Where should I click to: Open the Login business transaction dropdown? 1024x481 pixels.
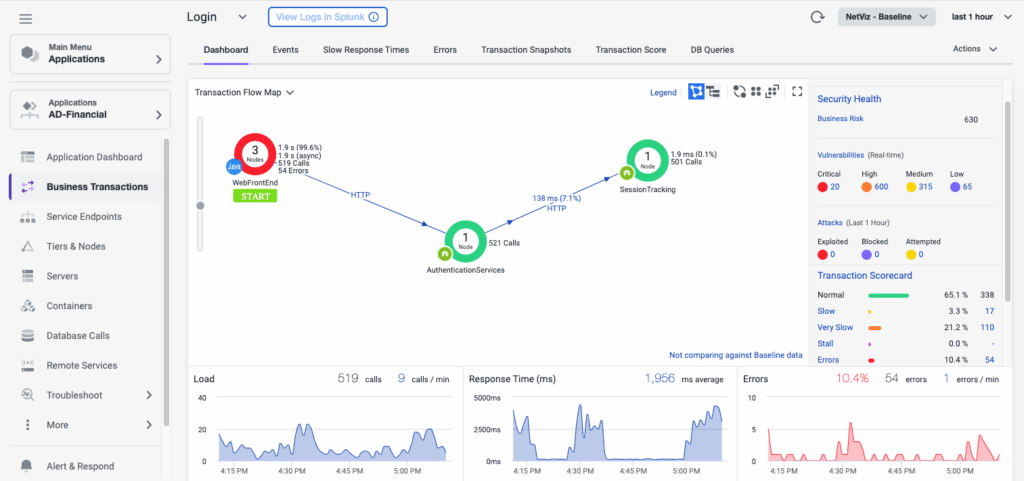242,17
